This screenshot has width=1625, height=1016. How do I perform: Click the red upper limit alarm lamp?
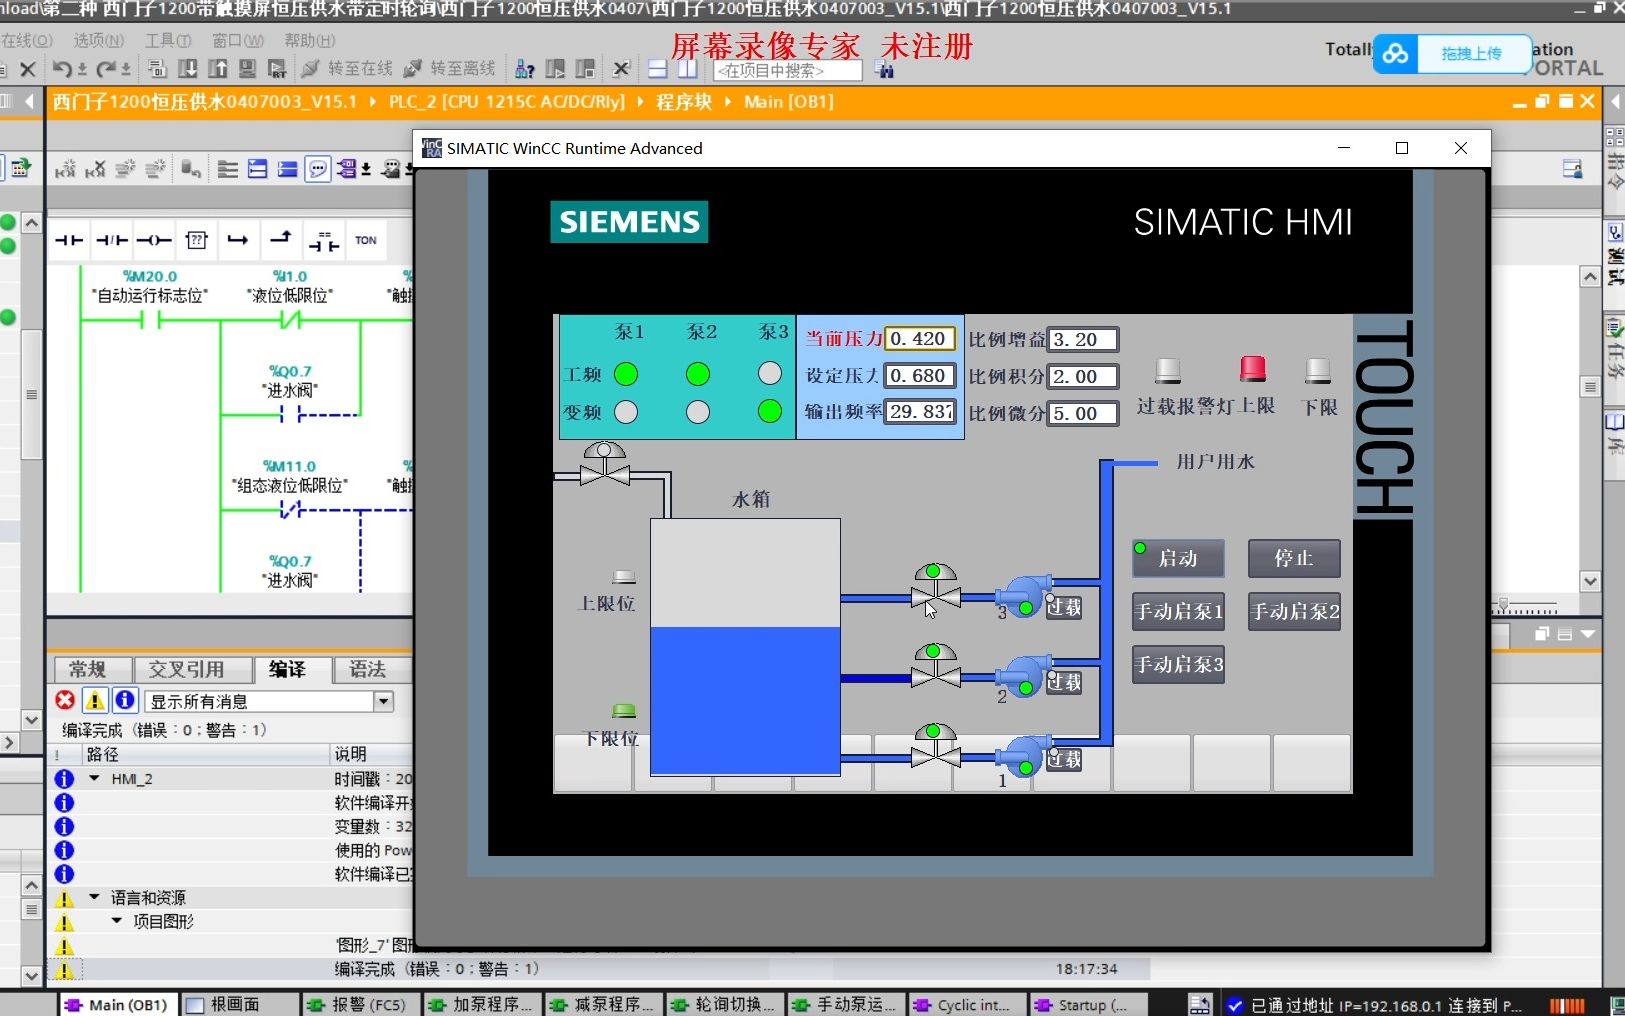1253,369
